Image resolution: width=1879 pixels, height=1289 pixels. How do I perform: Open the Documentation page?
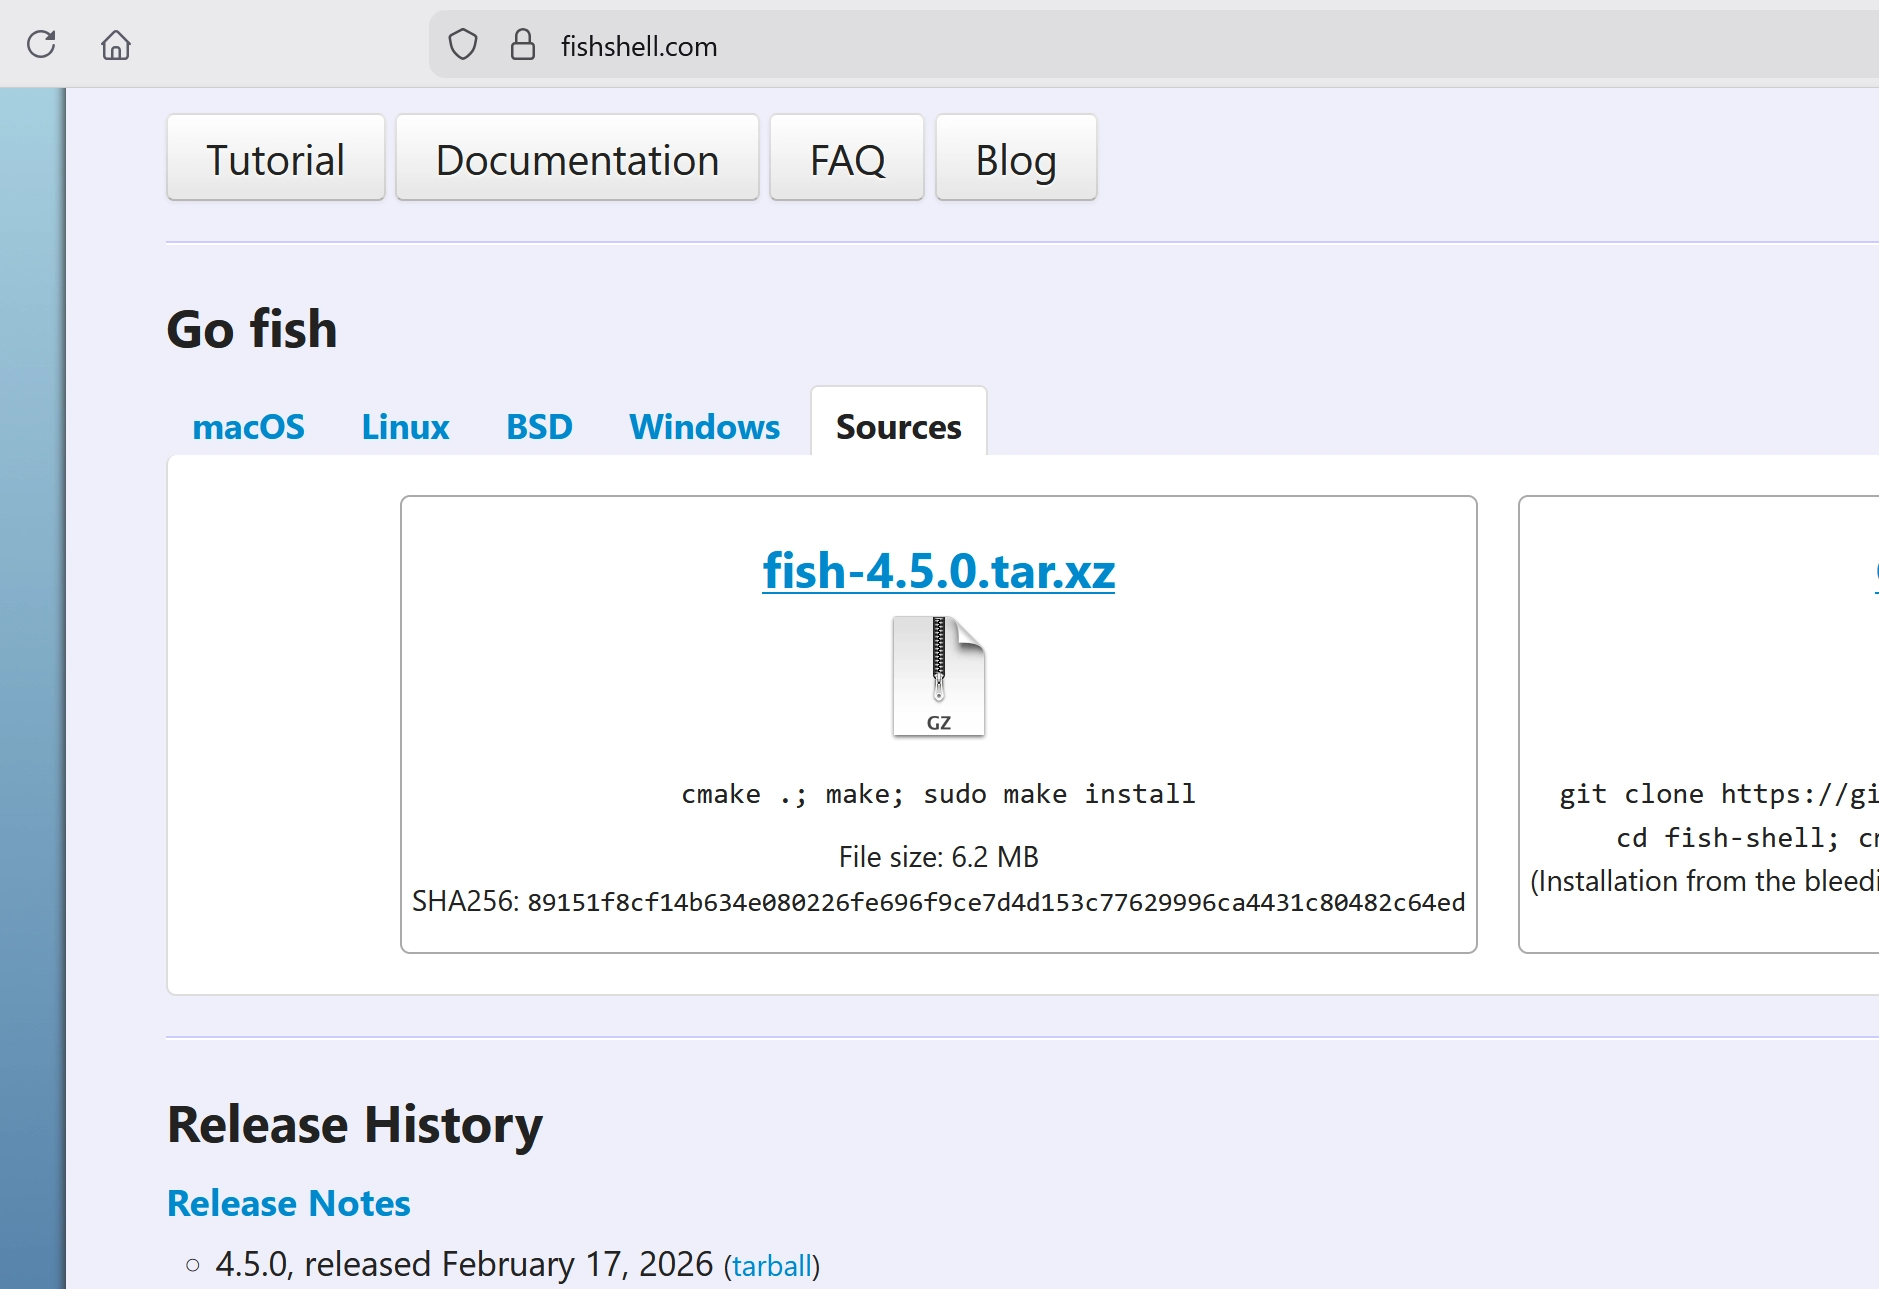click(x=577, y=160)
